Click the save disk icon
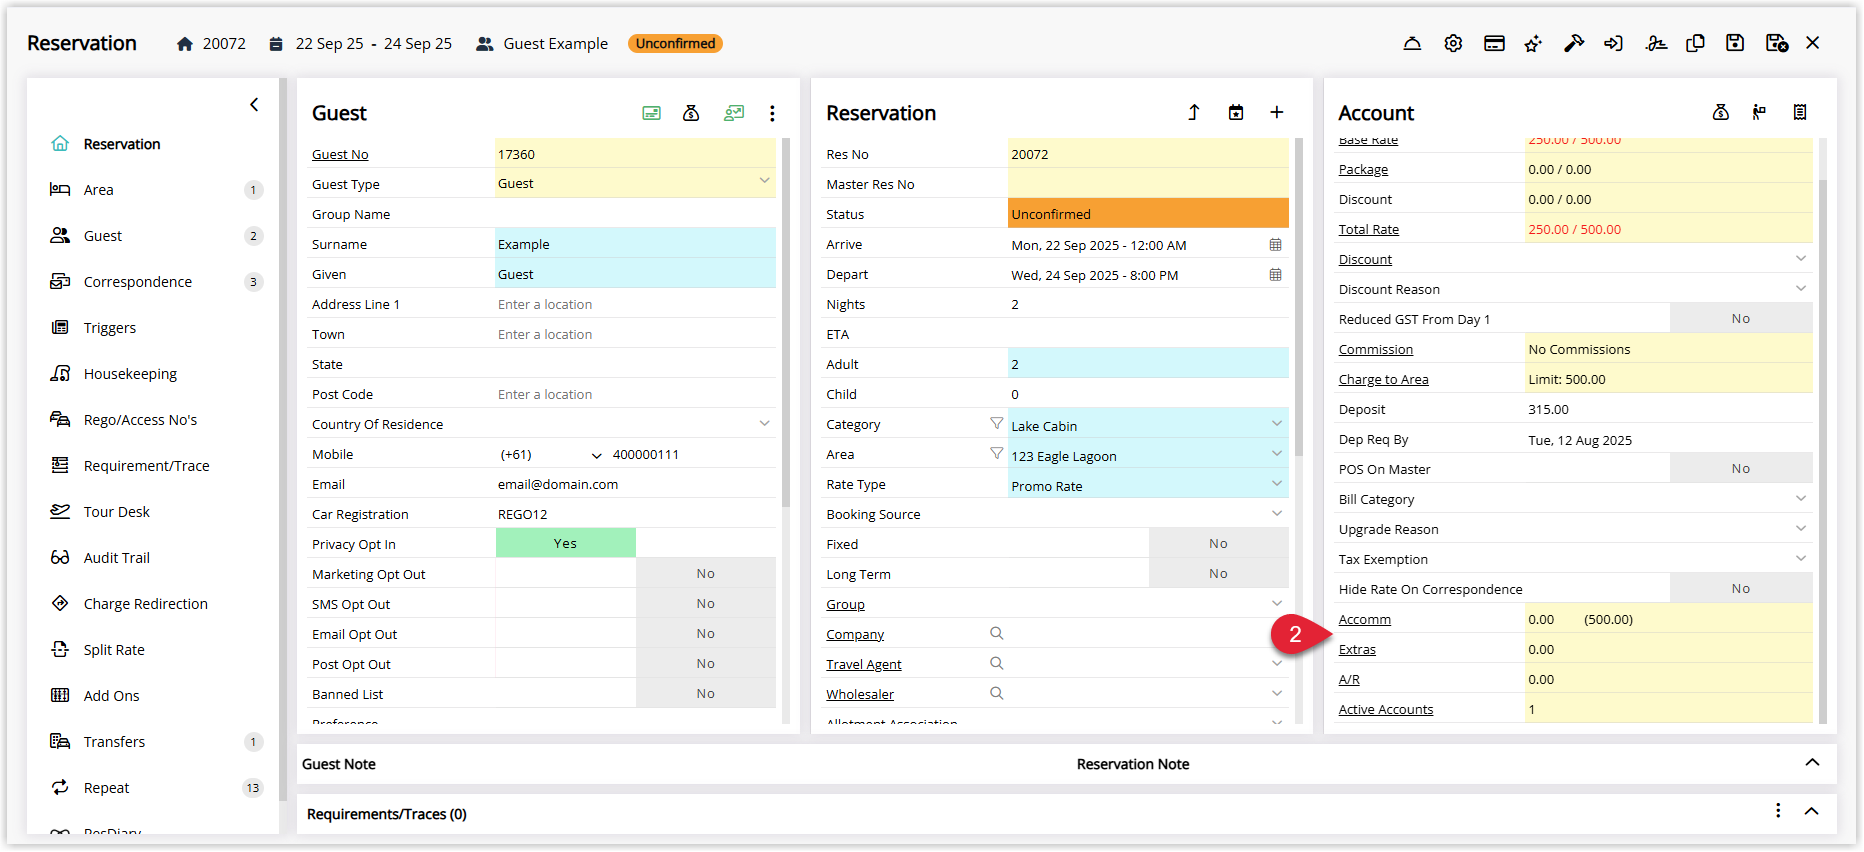Viewport: 1864px width, 852px height. tap(1735, 43)
